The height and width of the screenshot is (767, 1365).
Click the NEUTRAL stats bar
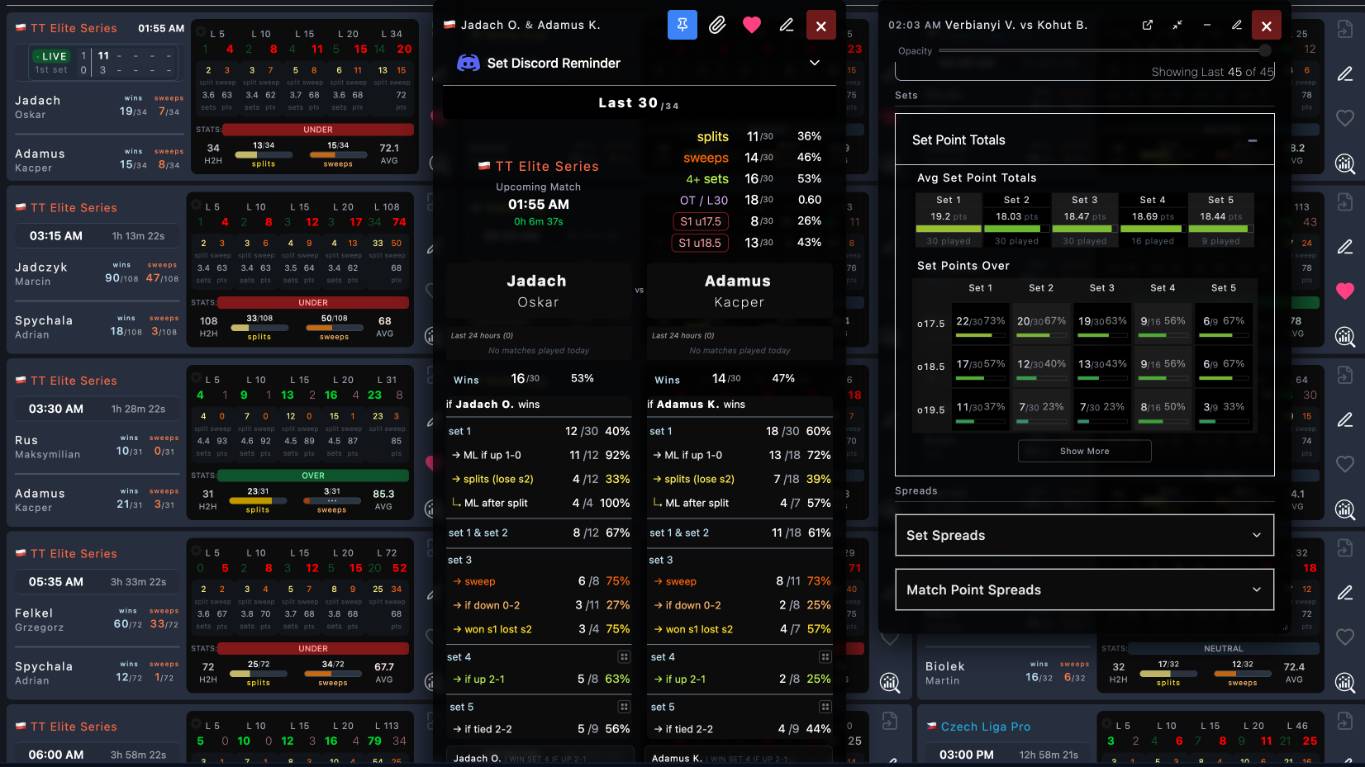pyautogui.click(x=1223, y=649)
